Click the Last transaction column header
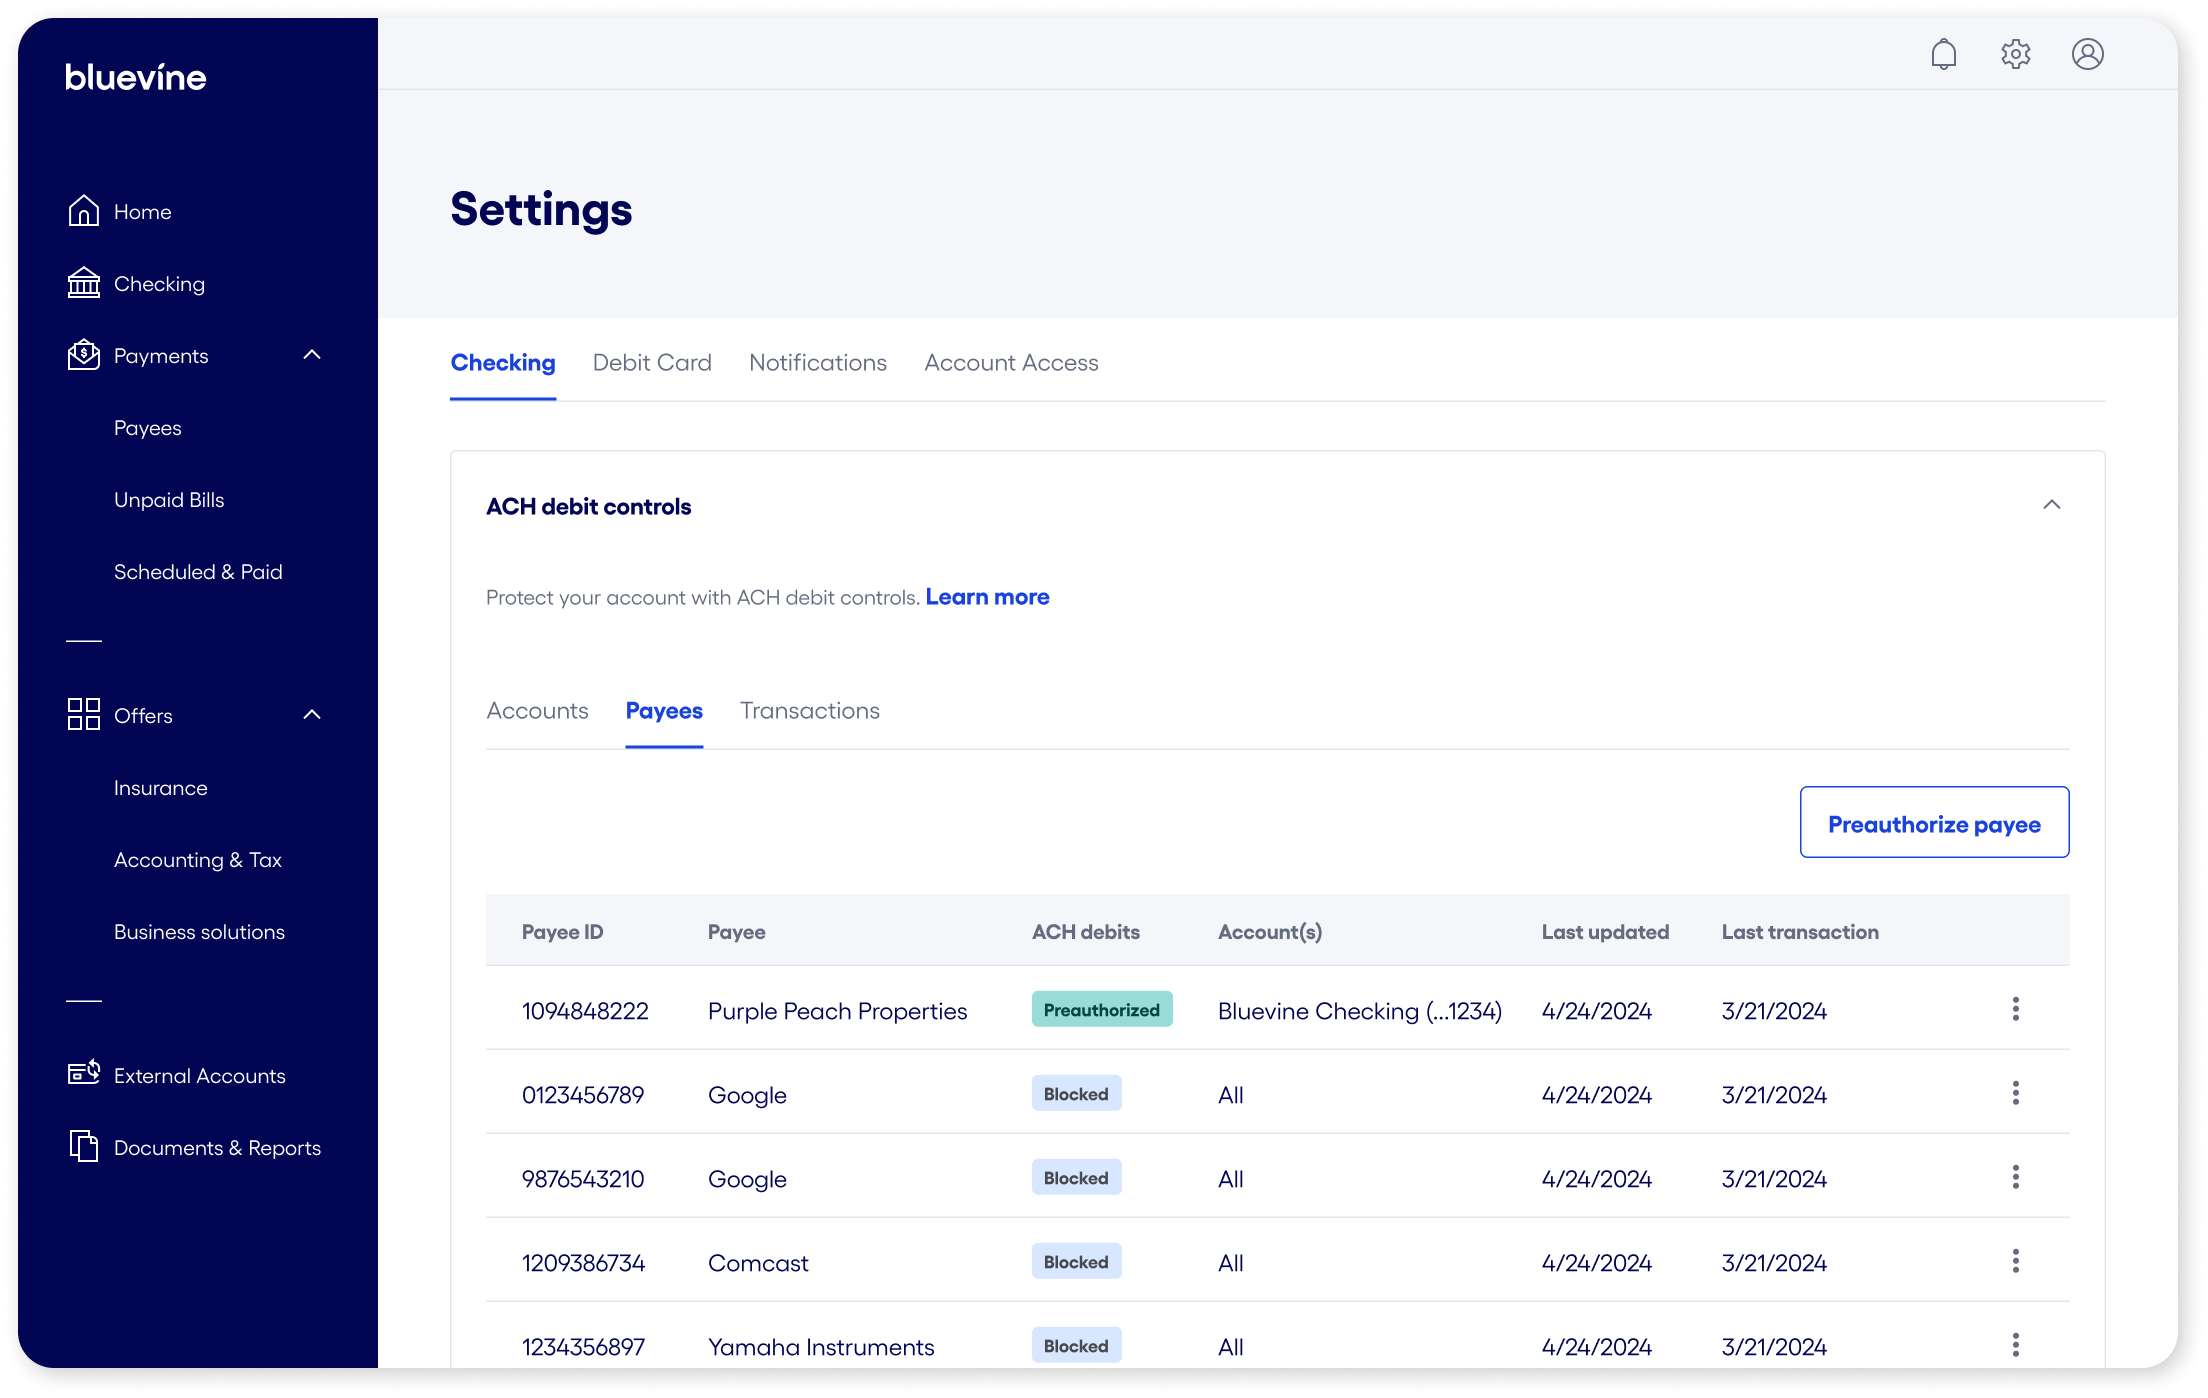This screenshot has height=1398, width=2208. coord(1800,932)
